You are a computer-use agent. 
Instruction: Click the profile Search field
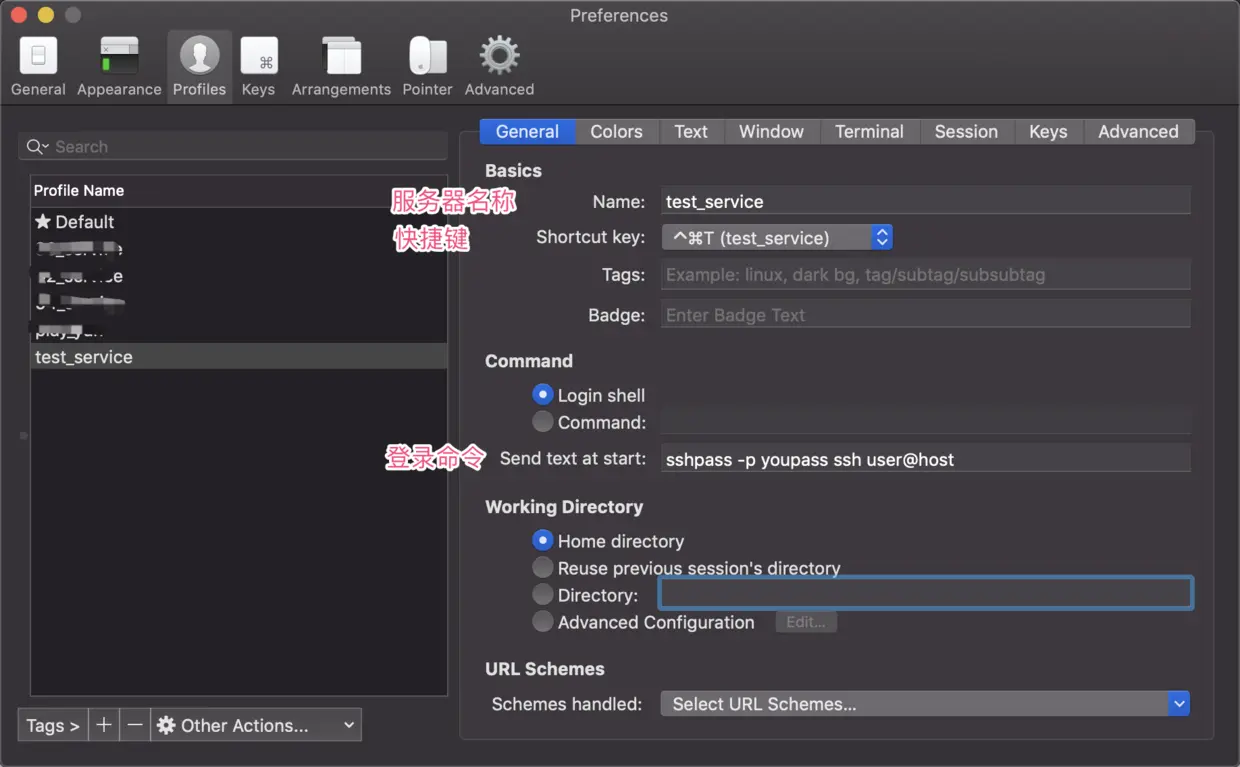pos(233,147)
